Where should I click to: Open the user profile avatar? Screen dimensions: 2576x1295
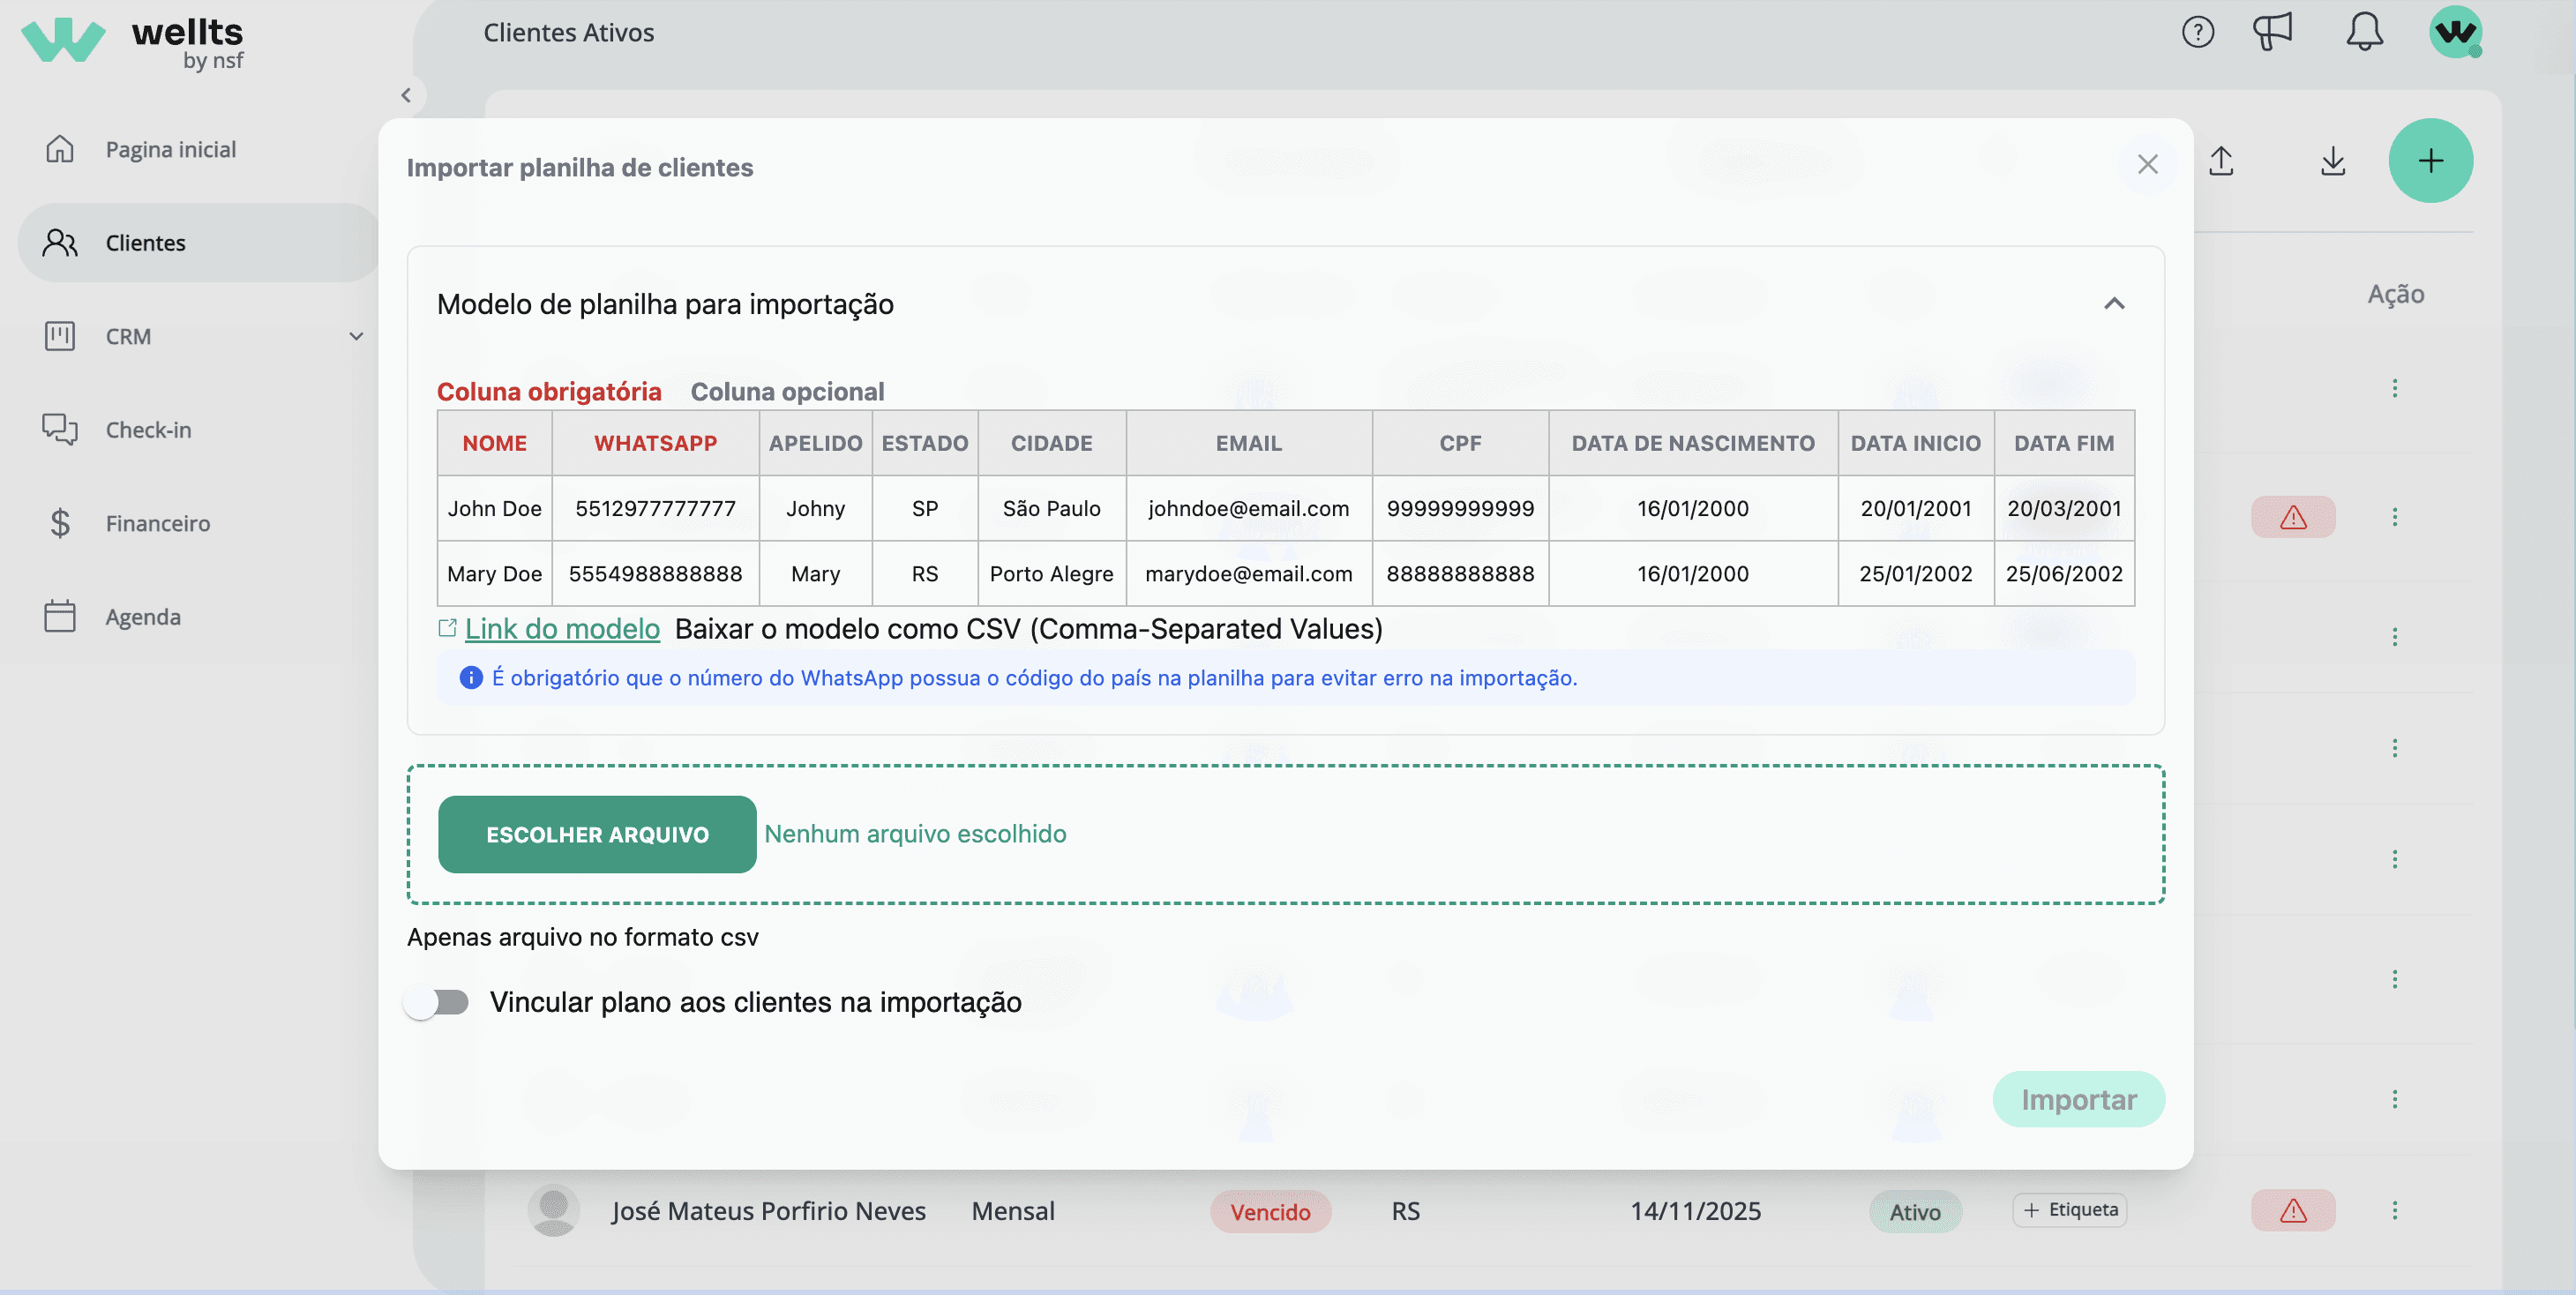pos(2455,33)
